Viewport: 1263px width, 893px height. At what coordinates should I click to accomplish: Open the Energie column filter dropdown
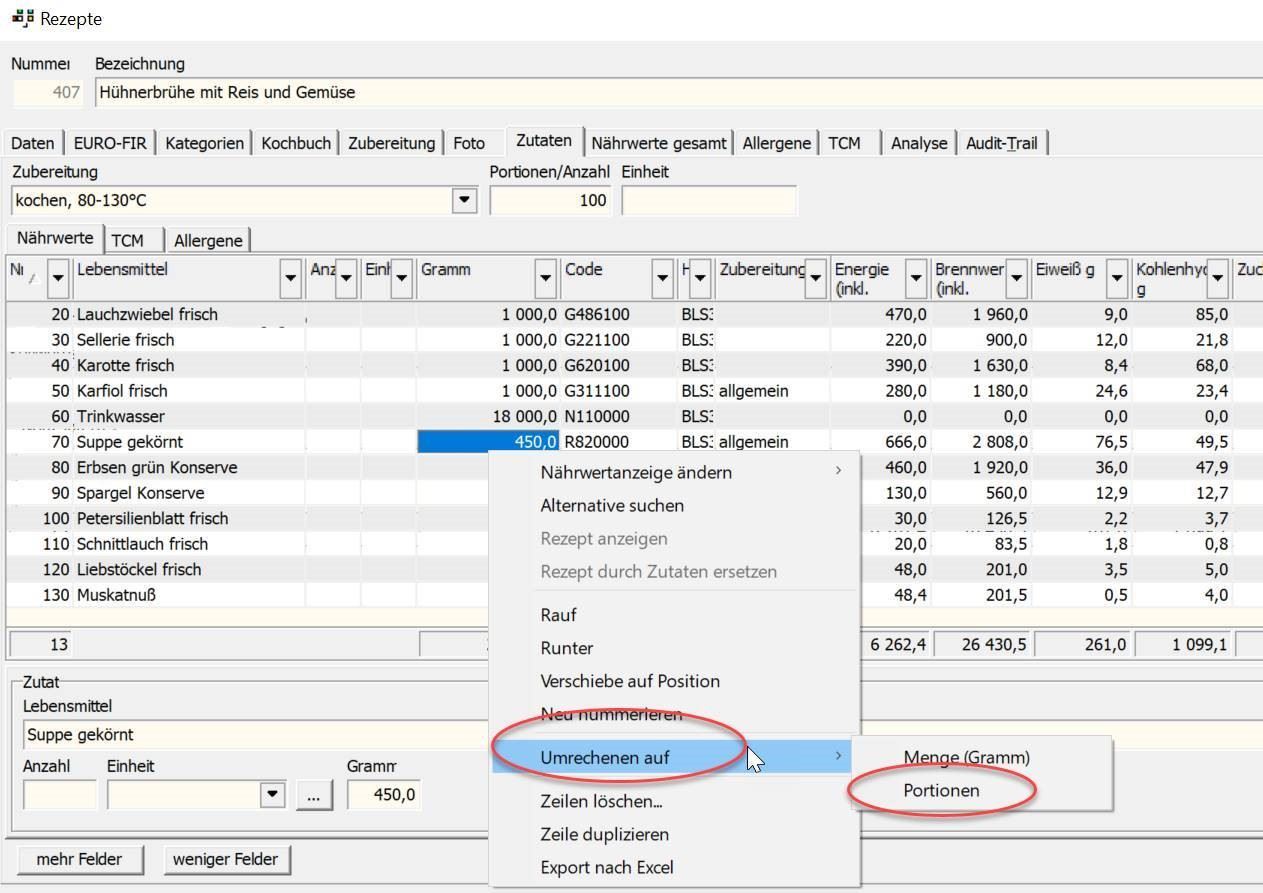click(916, 277)
